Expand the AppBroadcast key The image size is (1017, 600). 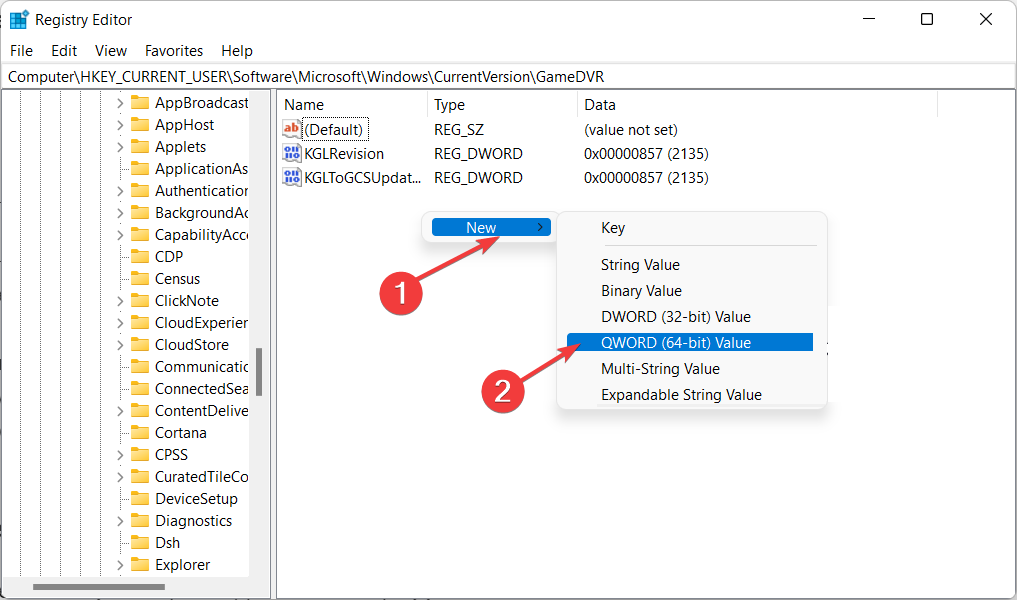120,103
